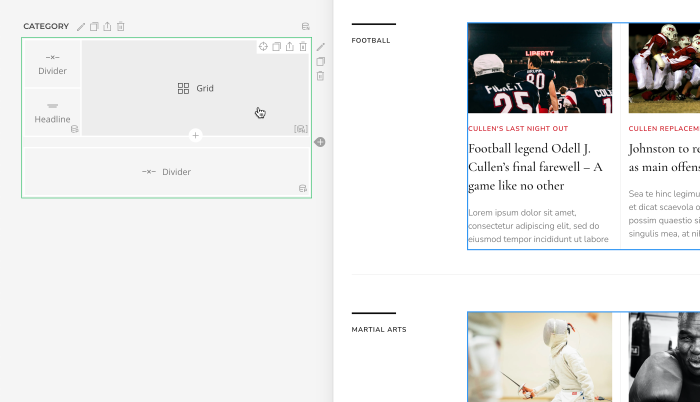Click the Grid element target/transform icon
Viewport: 700px width, 402px height.
click(263, 46)
